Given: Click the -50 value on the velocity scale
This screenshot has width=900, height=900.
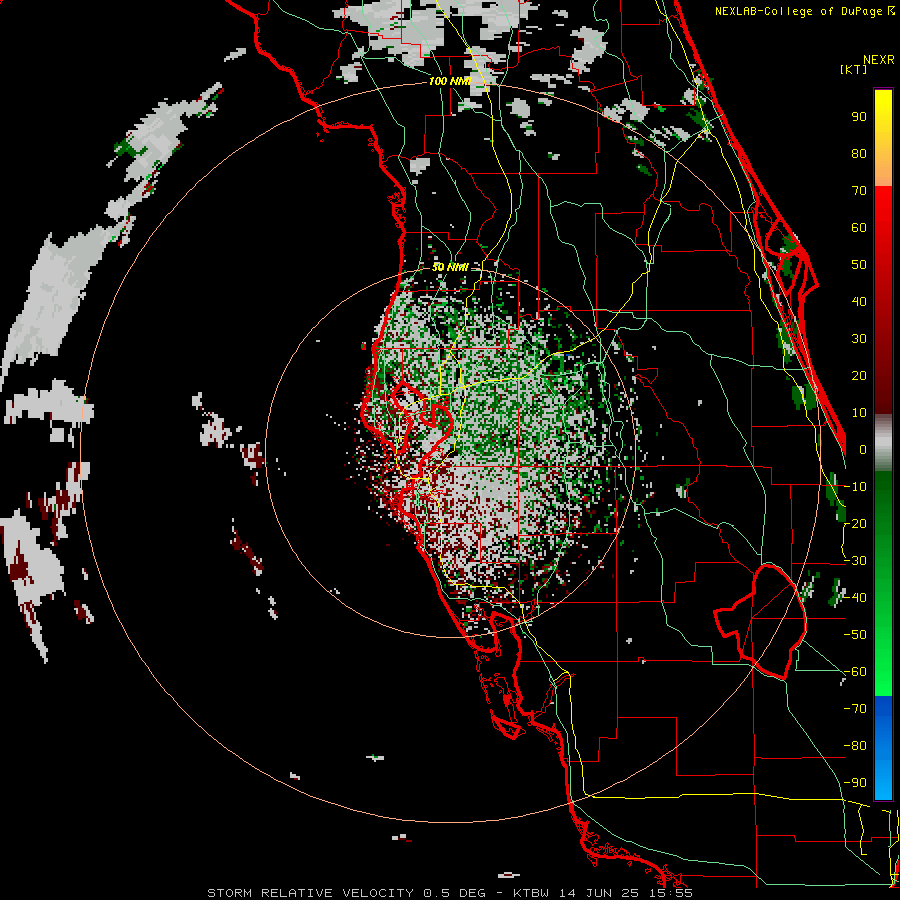Looking at the screenshot, I should coord(855,635).
